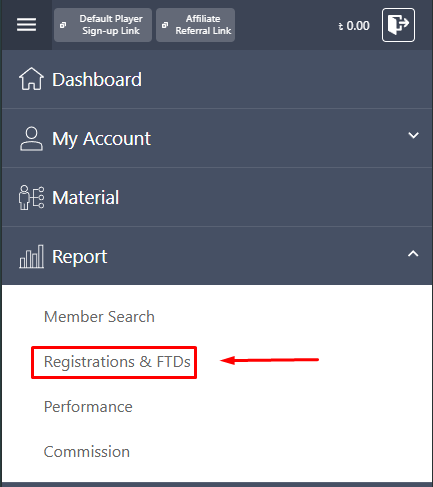Select the My Account menu label

point(101,139)
